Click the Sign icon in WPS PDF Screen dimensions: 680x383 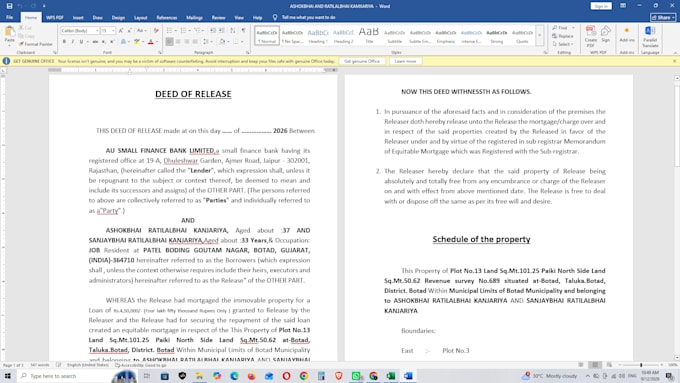pos(606,34)
